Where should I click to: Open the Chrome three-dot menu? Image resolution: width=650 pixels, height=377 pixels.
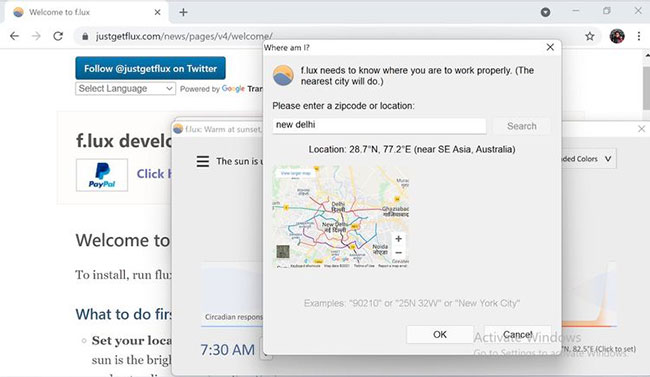(x=639, y=36)
